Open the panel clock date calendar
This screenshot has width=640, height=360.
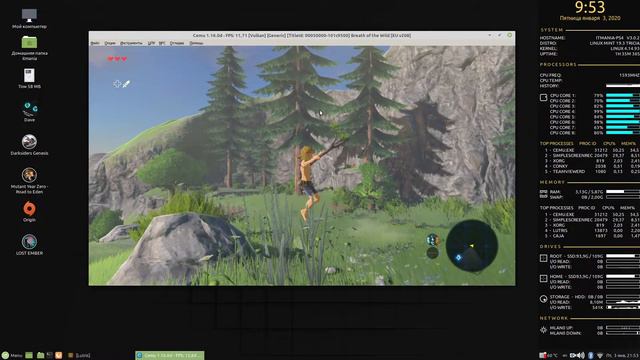(622, 356)
